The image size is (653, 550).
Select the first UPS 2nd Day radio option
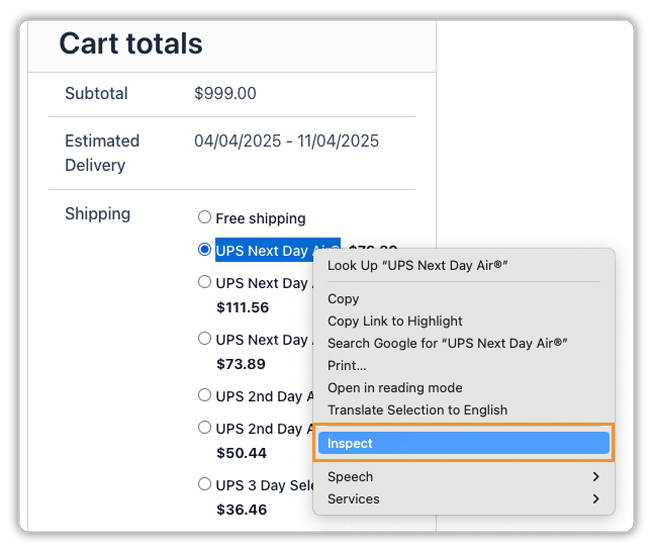click(204, 395)
